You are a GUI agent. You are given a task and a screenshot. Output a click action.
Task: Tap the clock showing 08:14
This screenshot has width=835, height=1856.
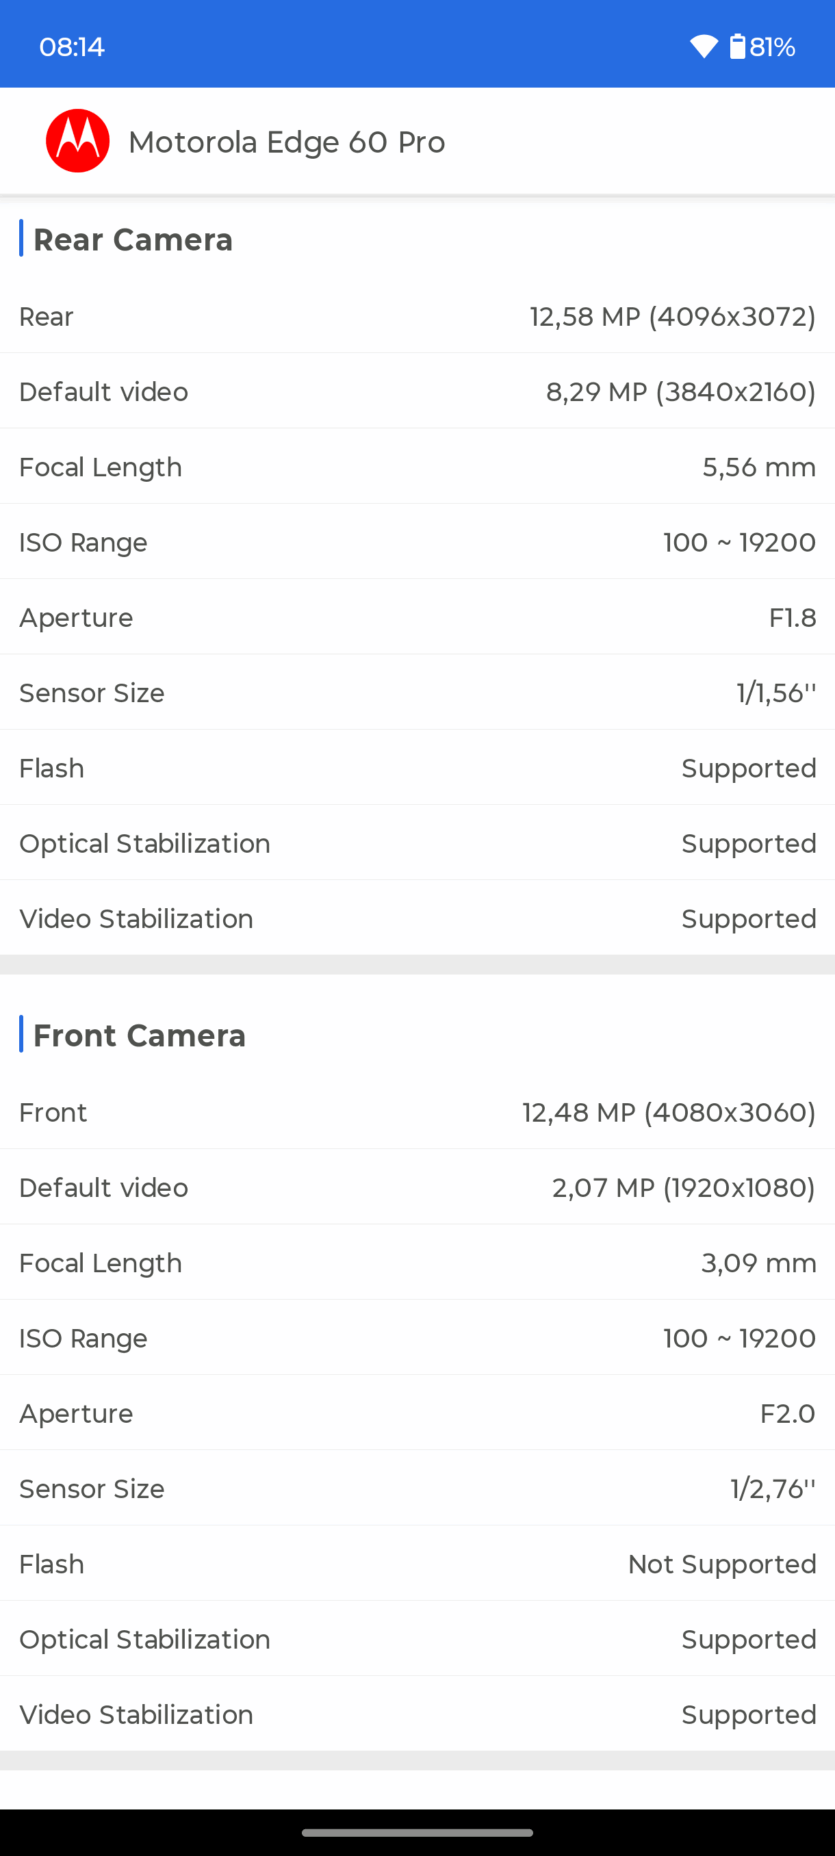[72, 47]
